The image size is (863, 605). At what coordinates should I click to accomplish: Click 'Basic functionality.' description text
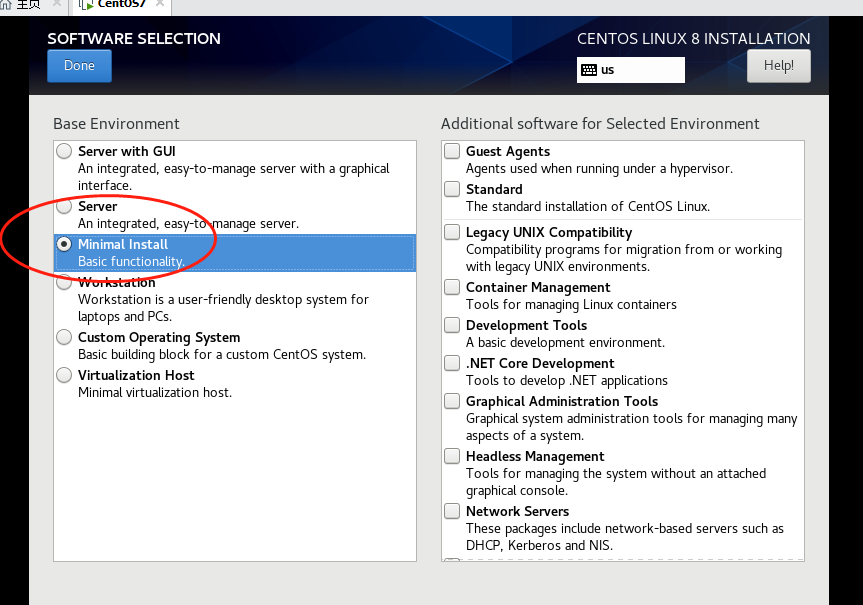(x=132, y=261)
